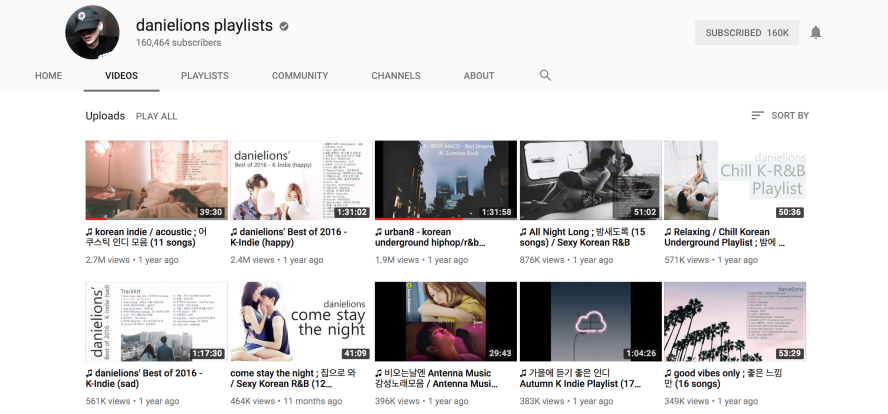Click the 1:31:58 duration badge
This screenshot has height=414, width=888.
[x=496, y=212]
